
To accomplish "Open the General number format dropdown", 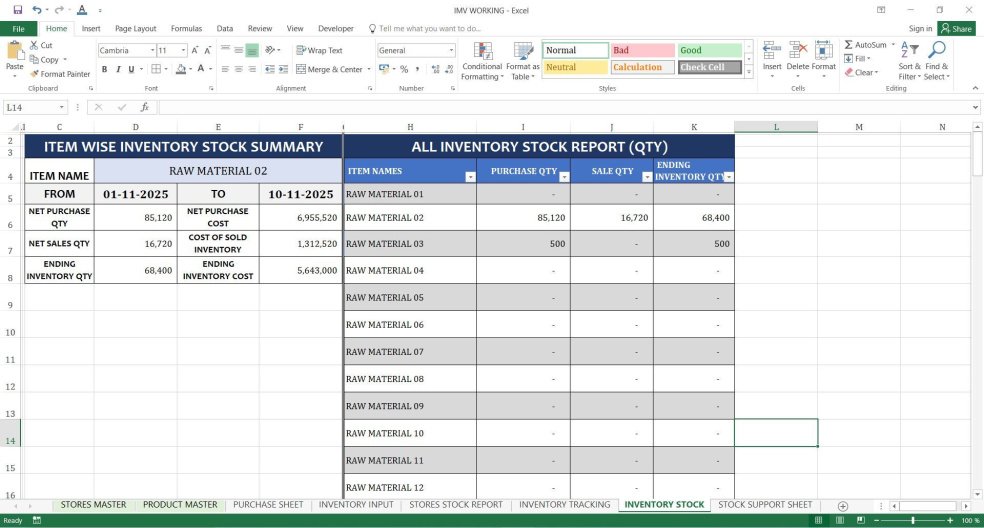I will tap(451, 50).
